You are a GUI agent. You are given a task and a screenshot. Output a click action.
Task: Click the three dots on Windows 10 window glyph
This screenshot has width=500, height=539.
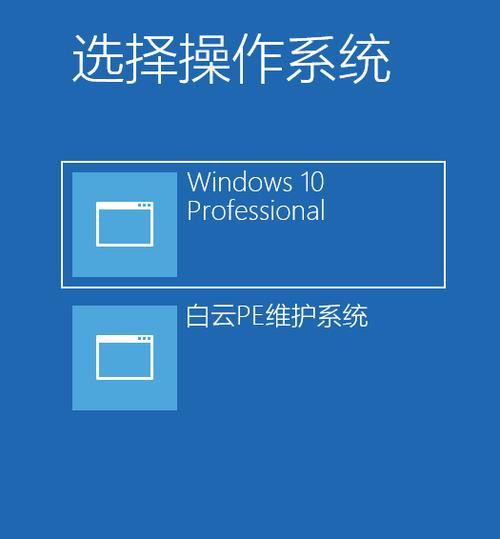[x=144, y=205]
